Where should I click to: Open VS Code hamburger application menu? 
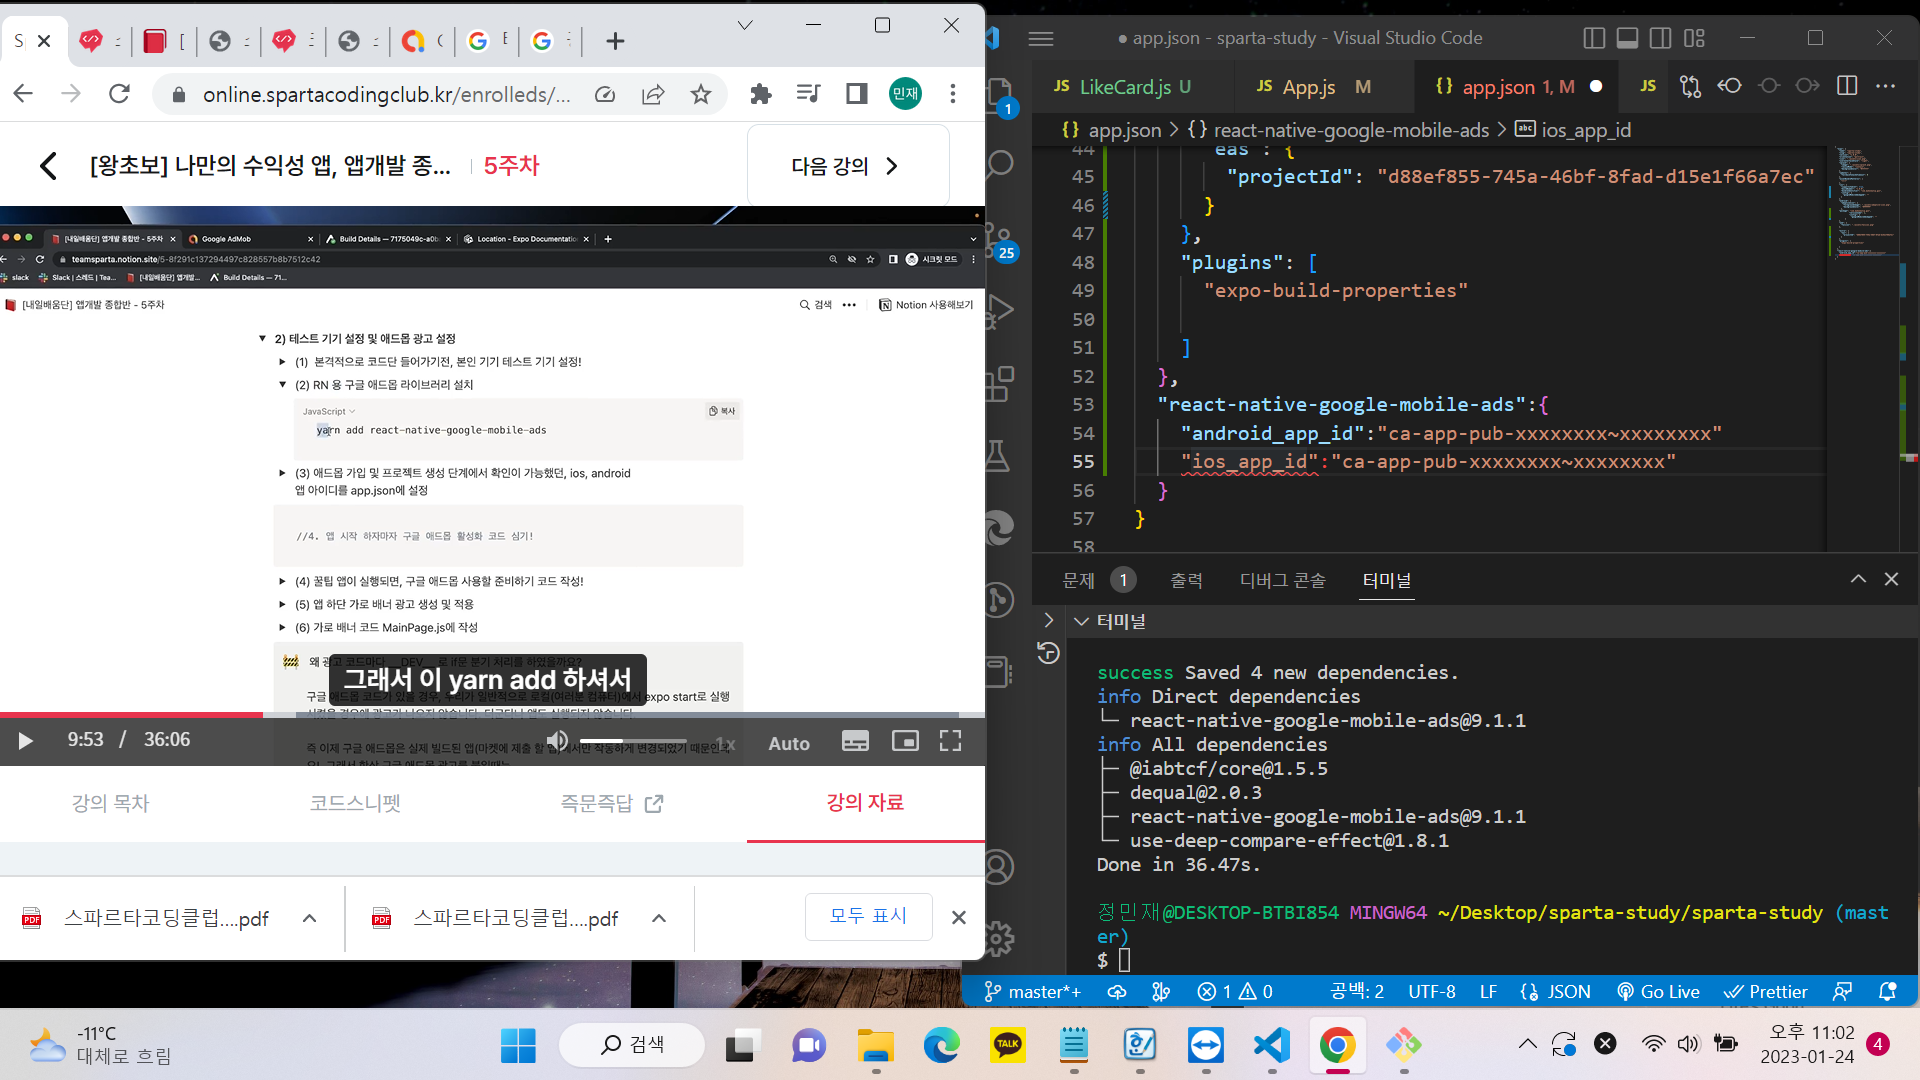[1041, 39]
